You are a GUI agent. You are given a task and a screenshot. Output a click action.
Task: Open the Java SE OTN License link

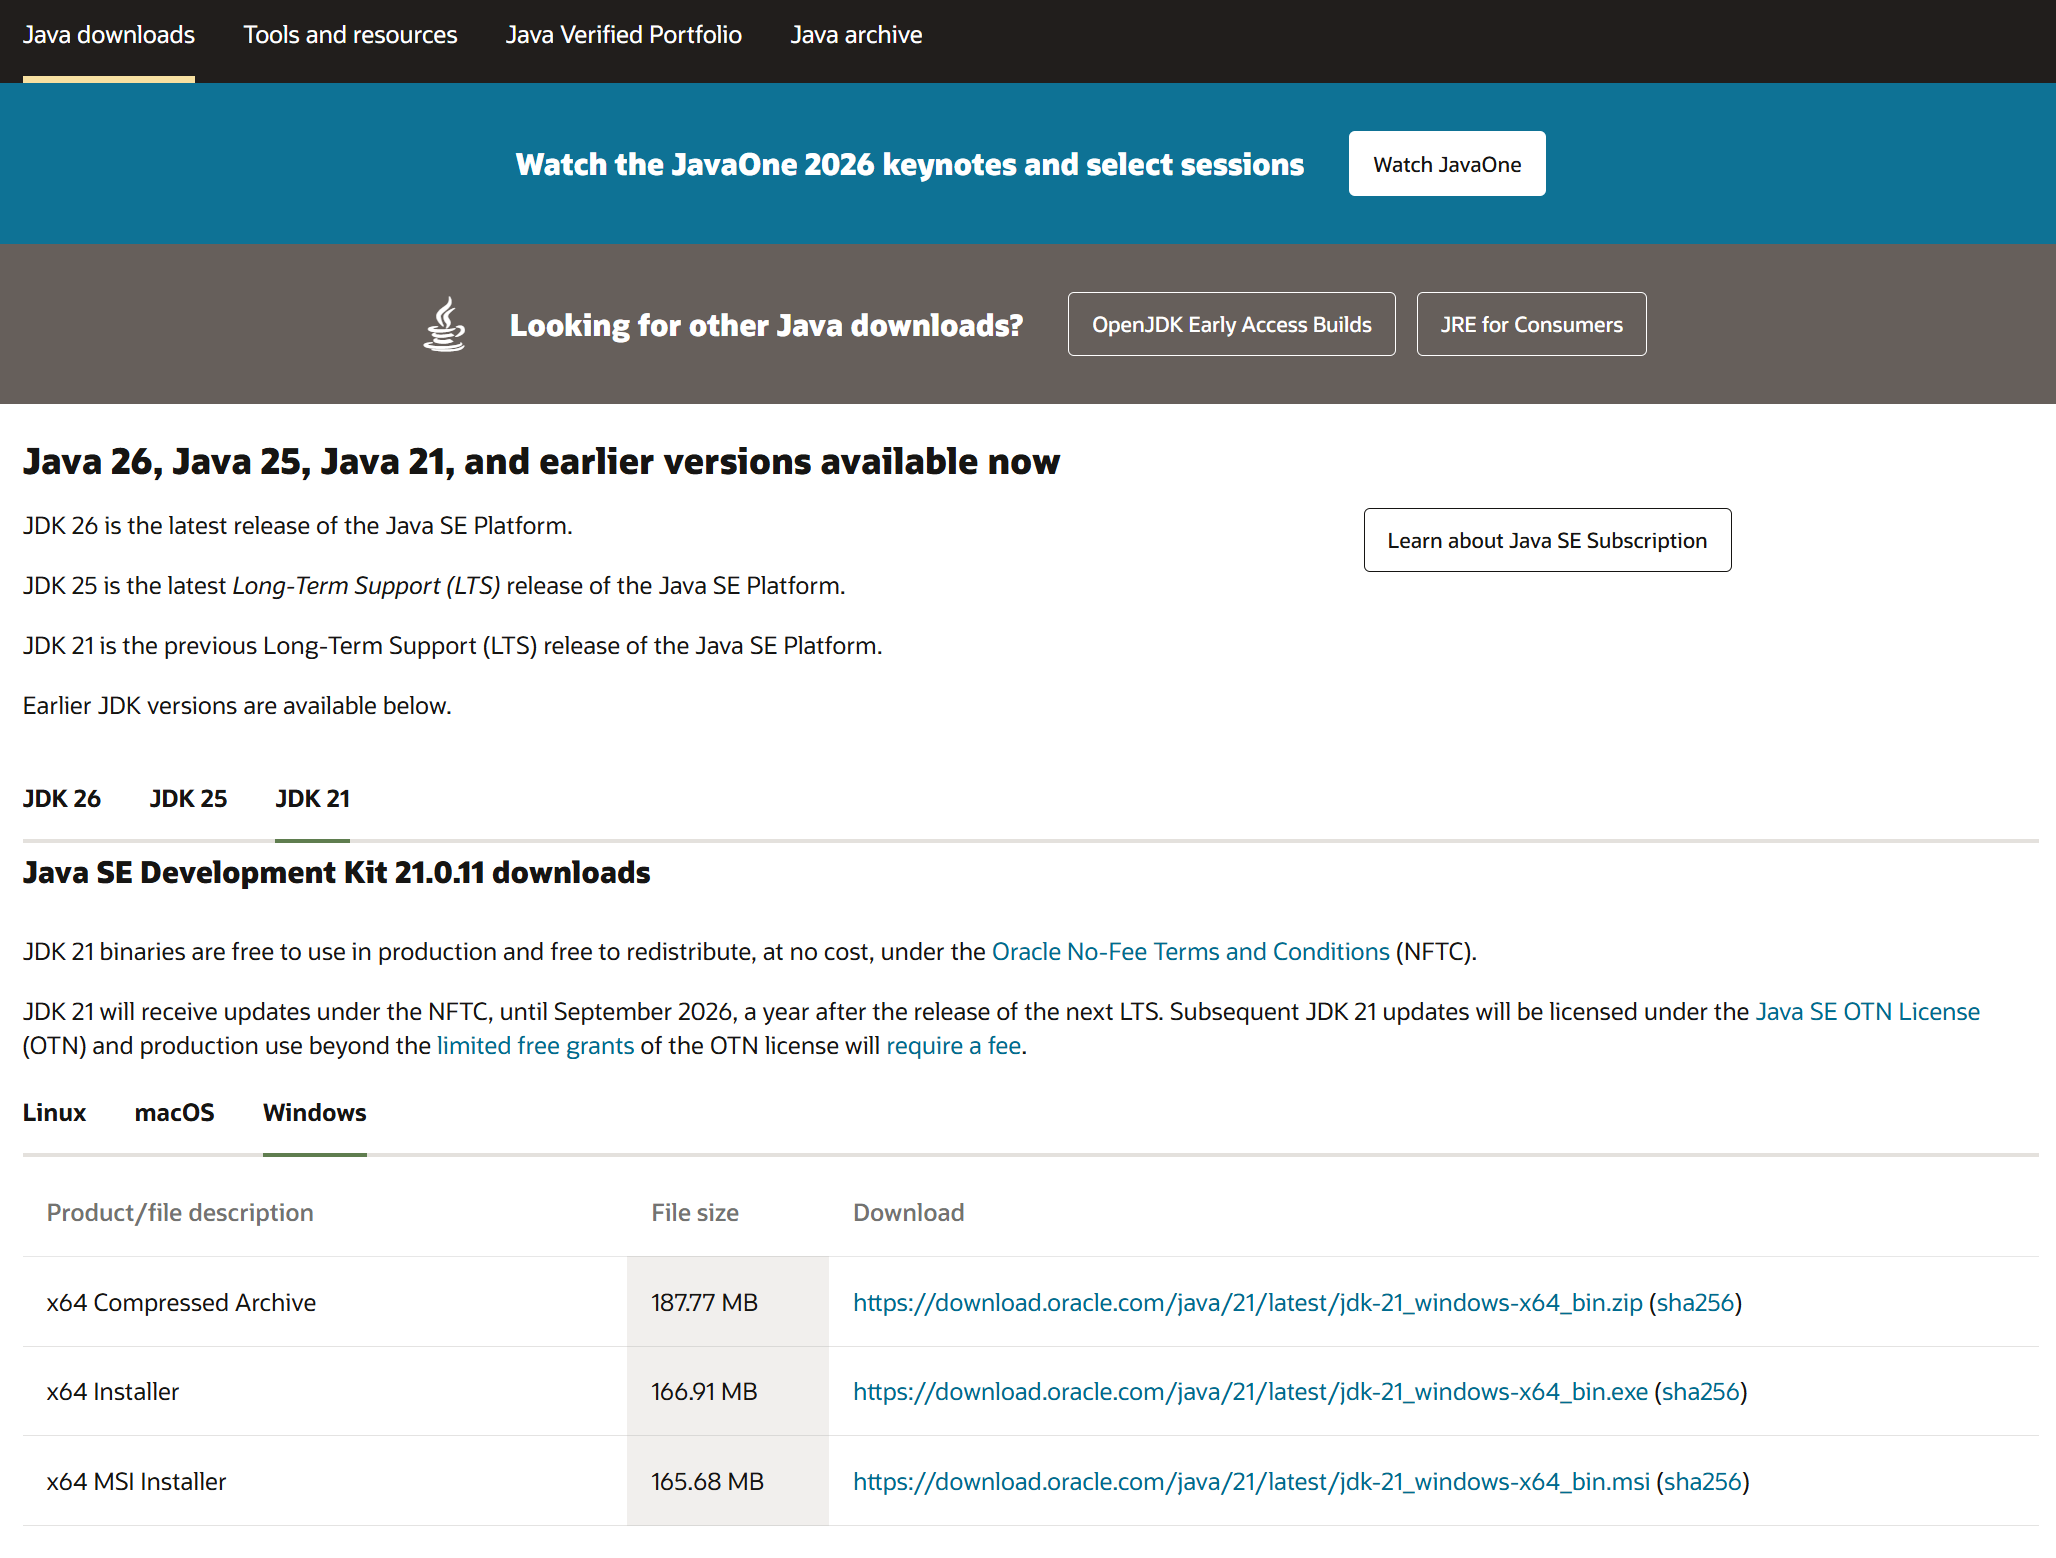point(1868,1012)
